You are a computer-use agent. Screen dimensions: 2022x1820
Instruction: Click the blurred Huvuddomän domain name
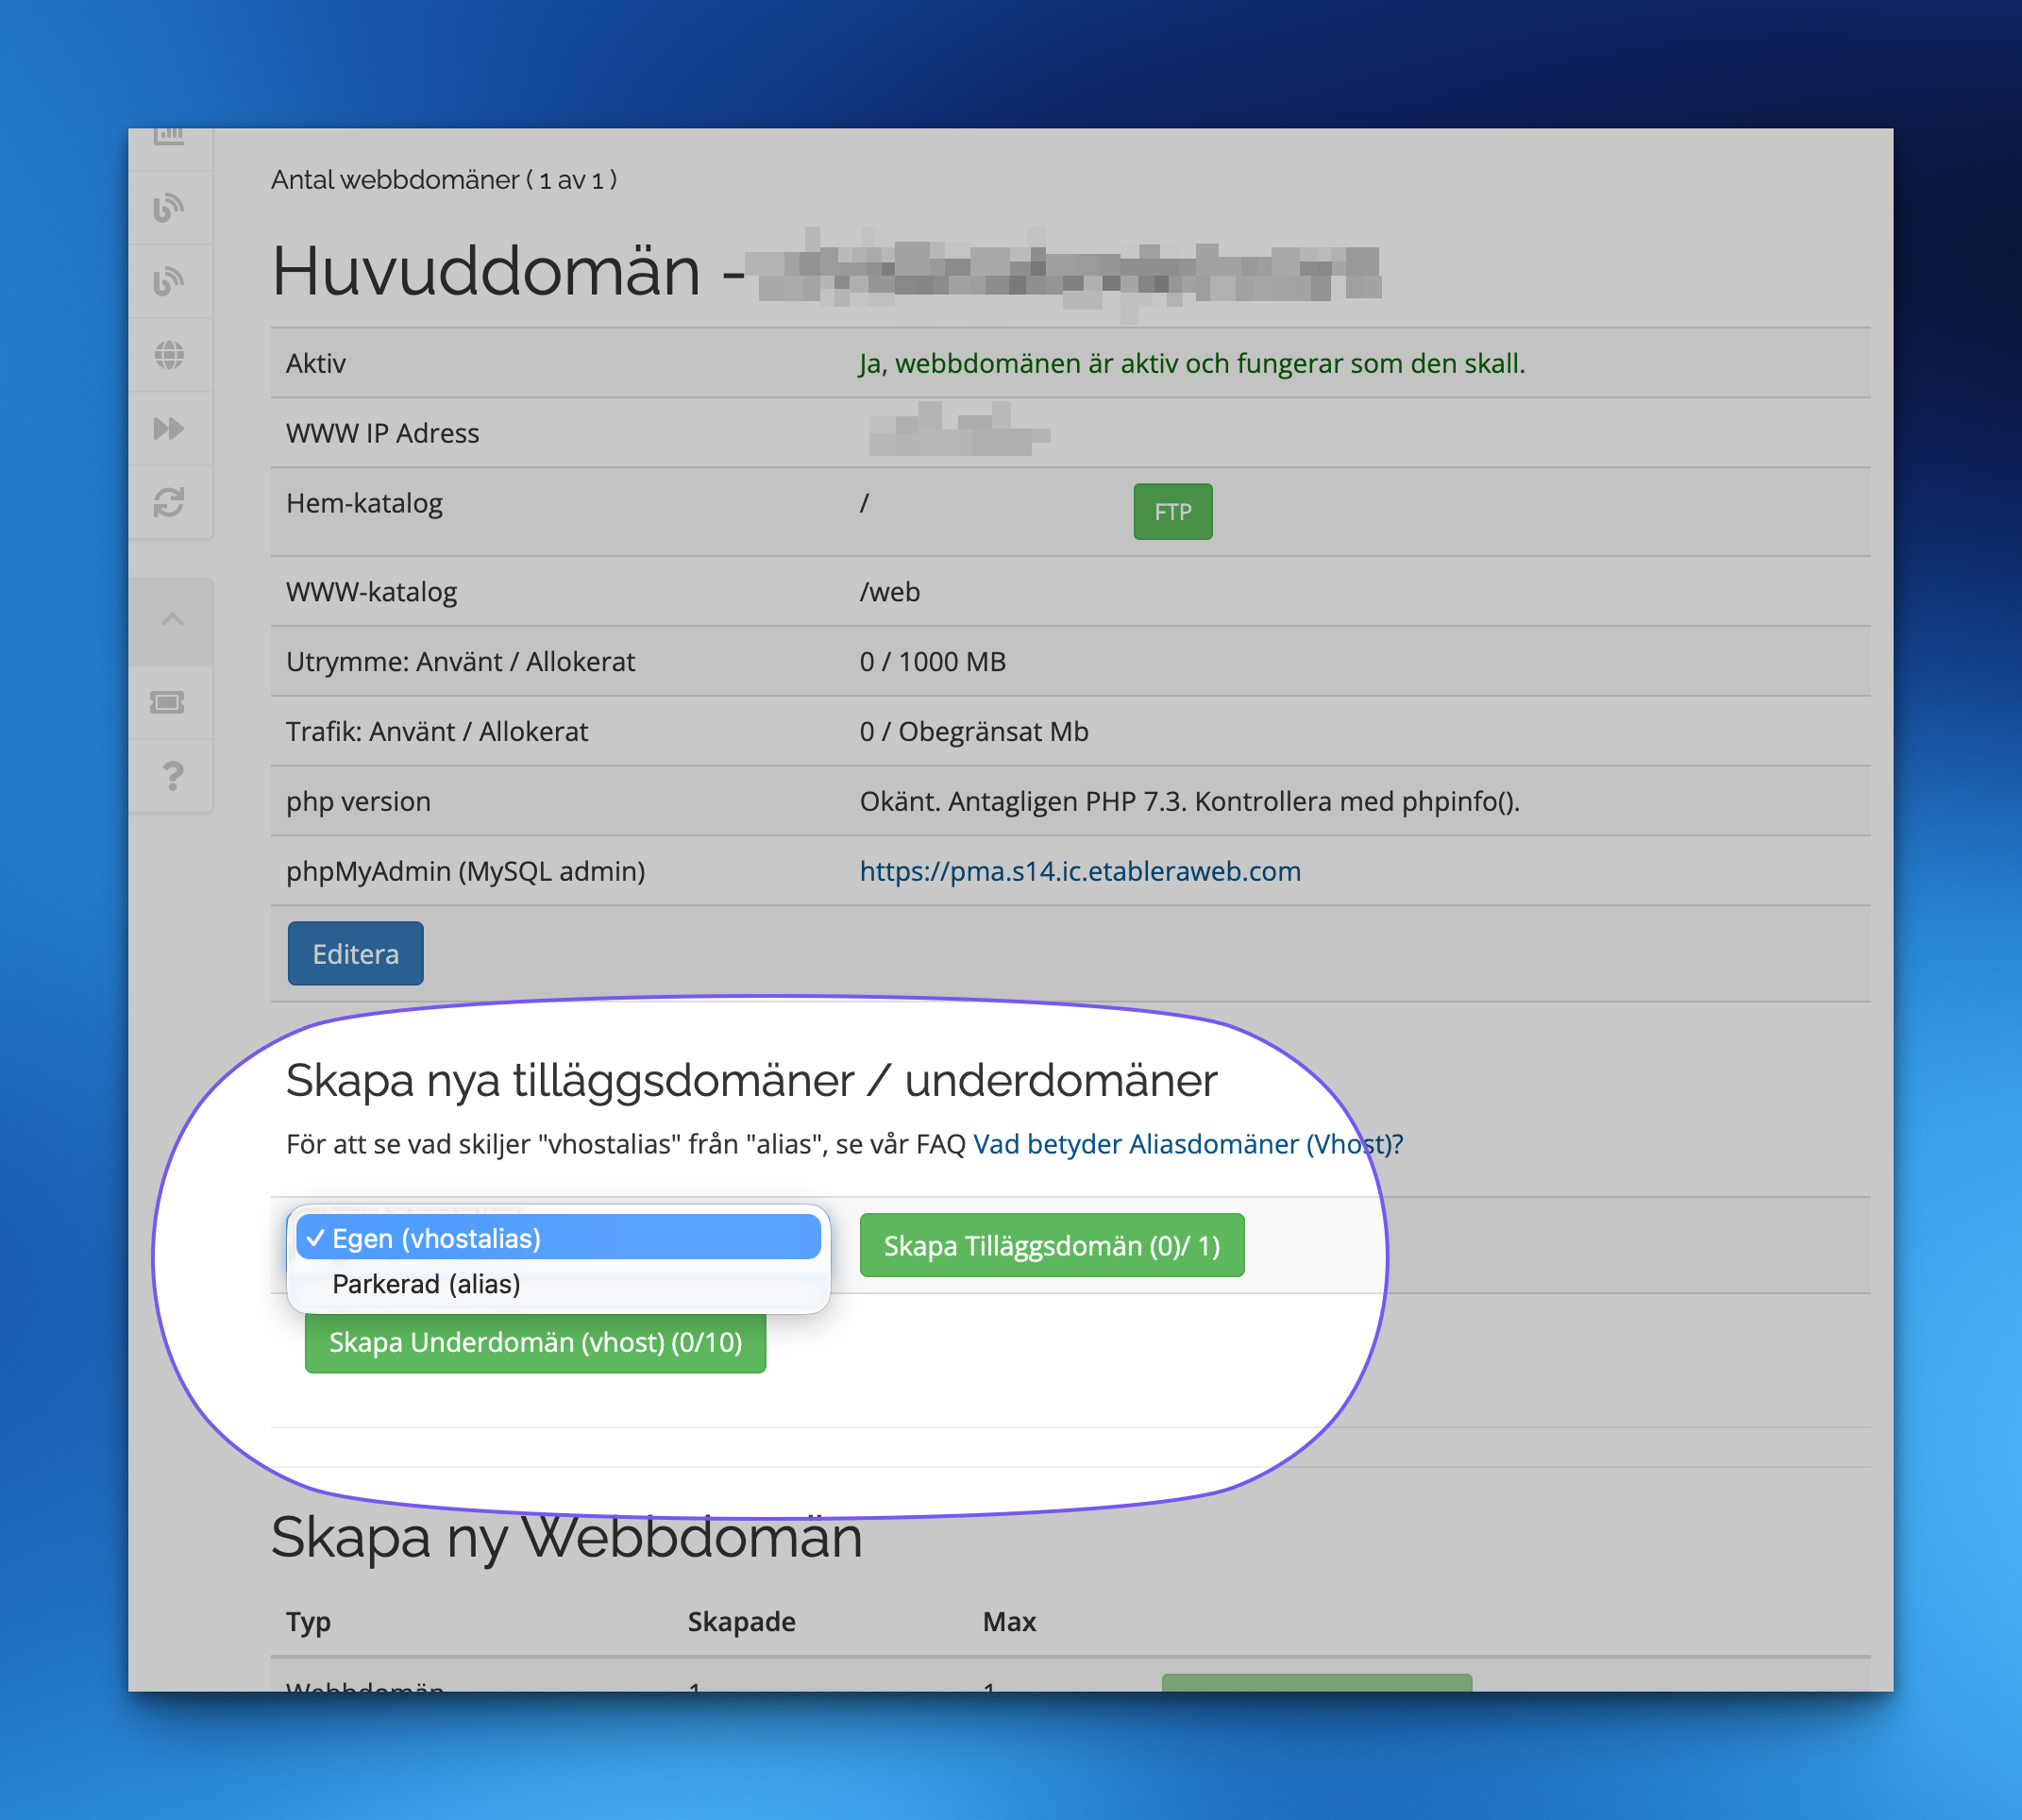[x=1067, y=271]
